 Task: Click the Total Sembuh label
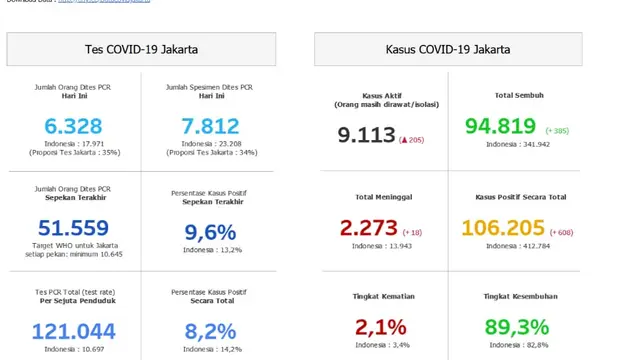click(x=519, y=95)
